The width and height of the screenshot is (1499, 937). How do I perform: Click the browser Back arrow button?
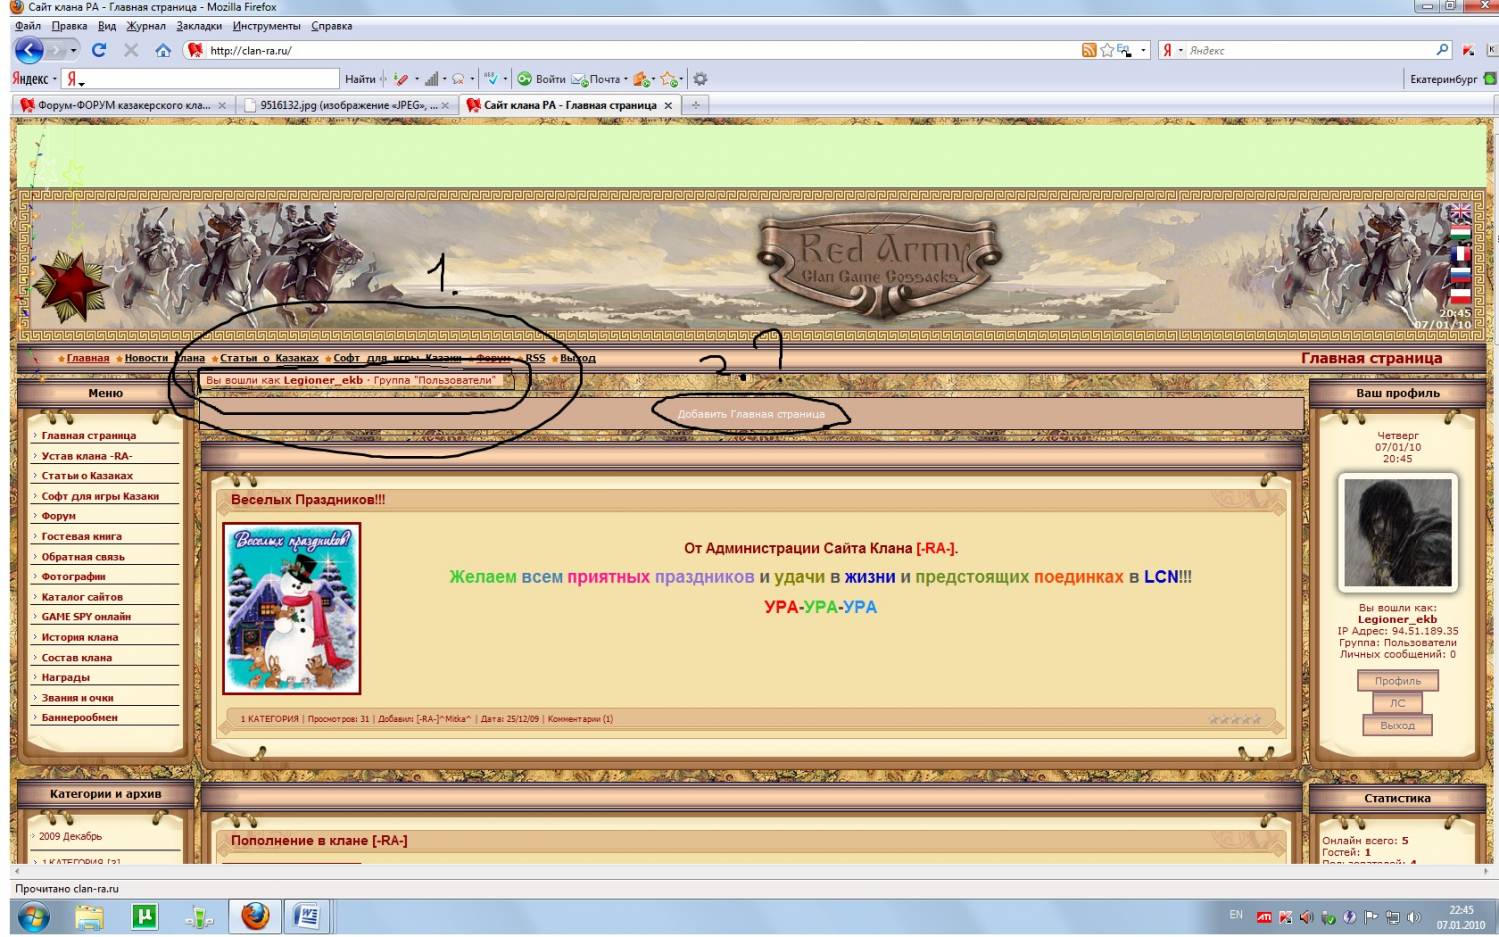(x=29, y=50)
